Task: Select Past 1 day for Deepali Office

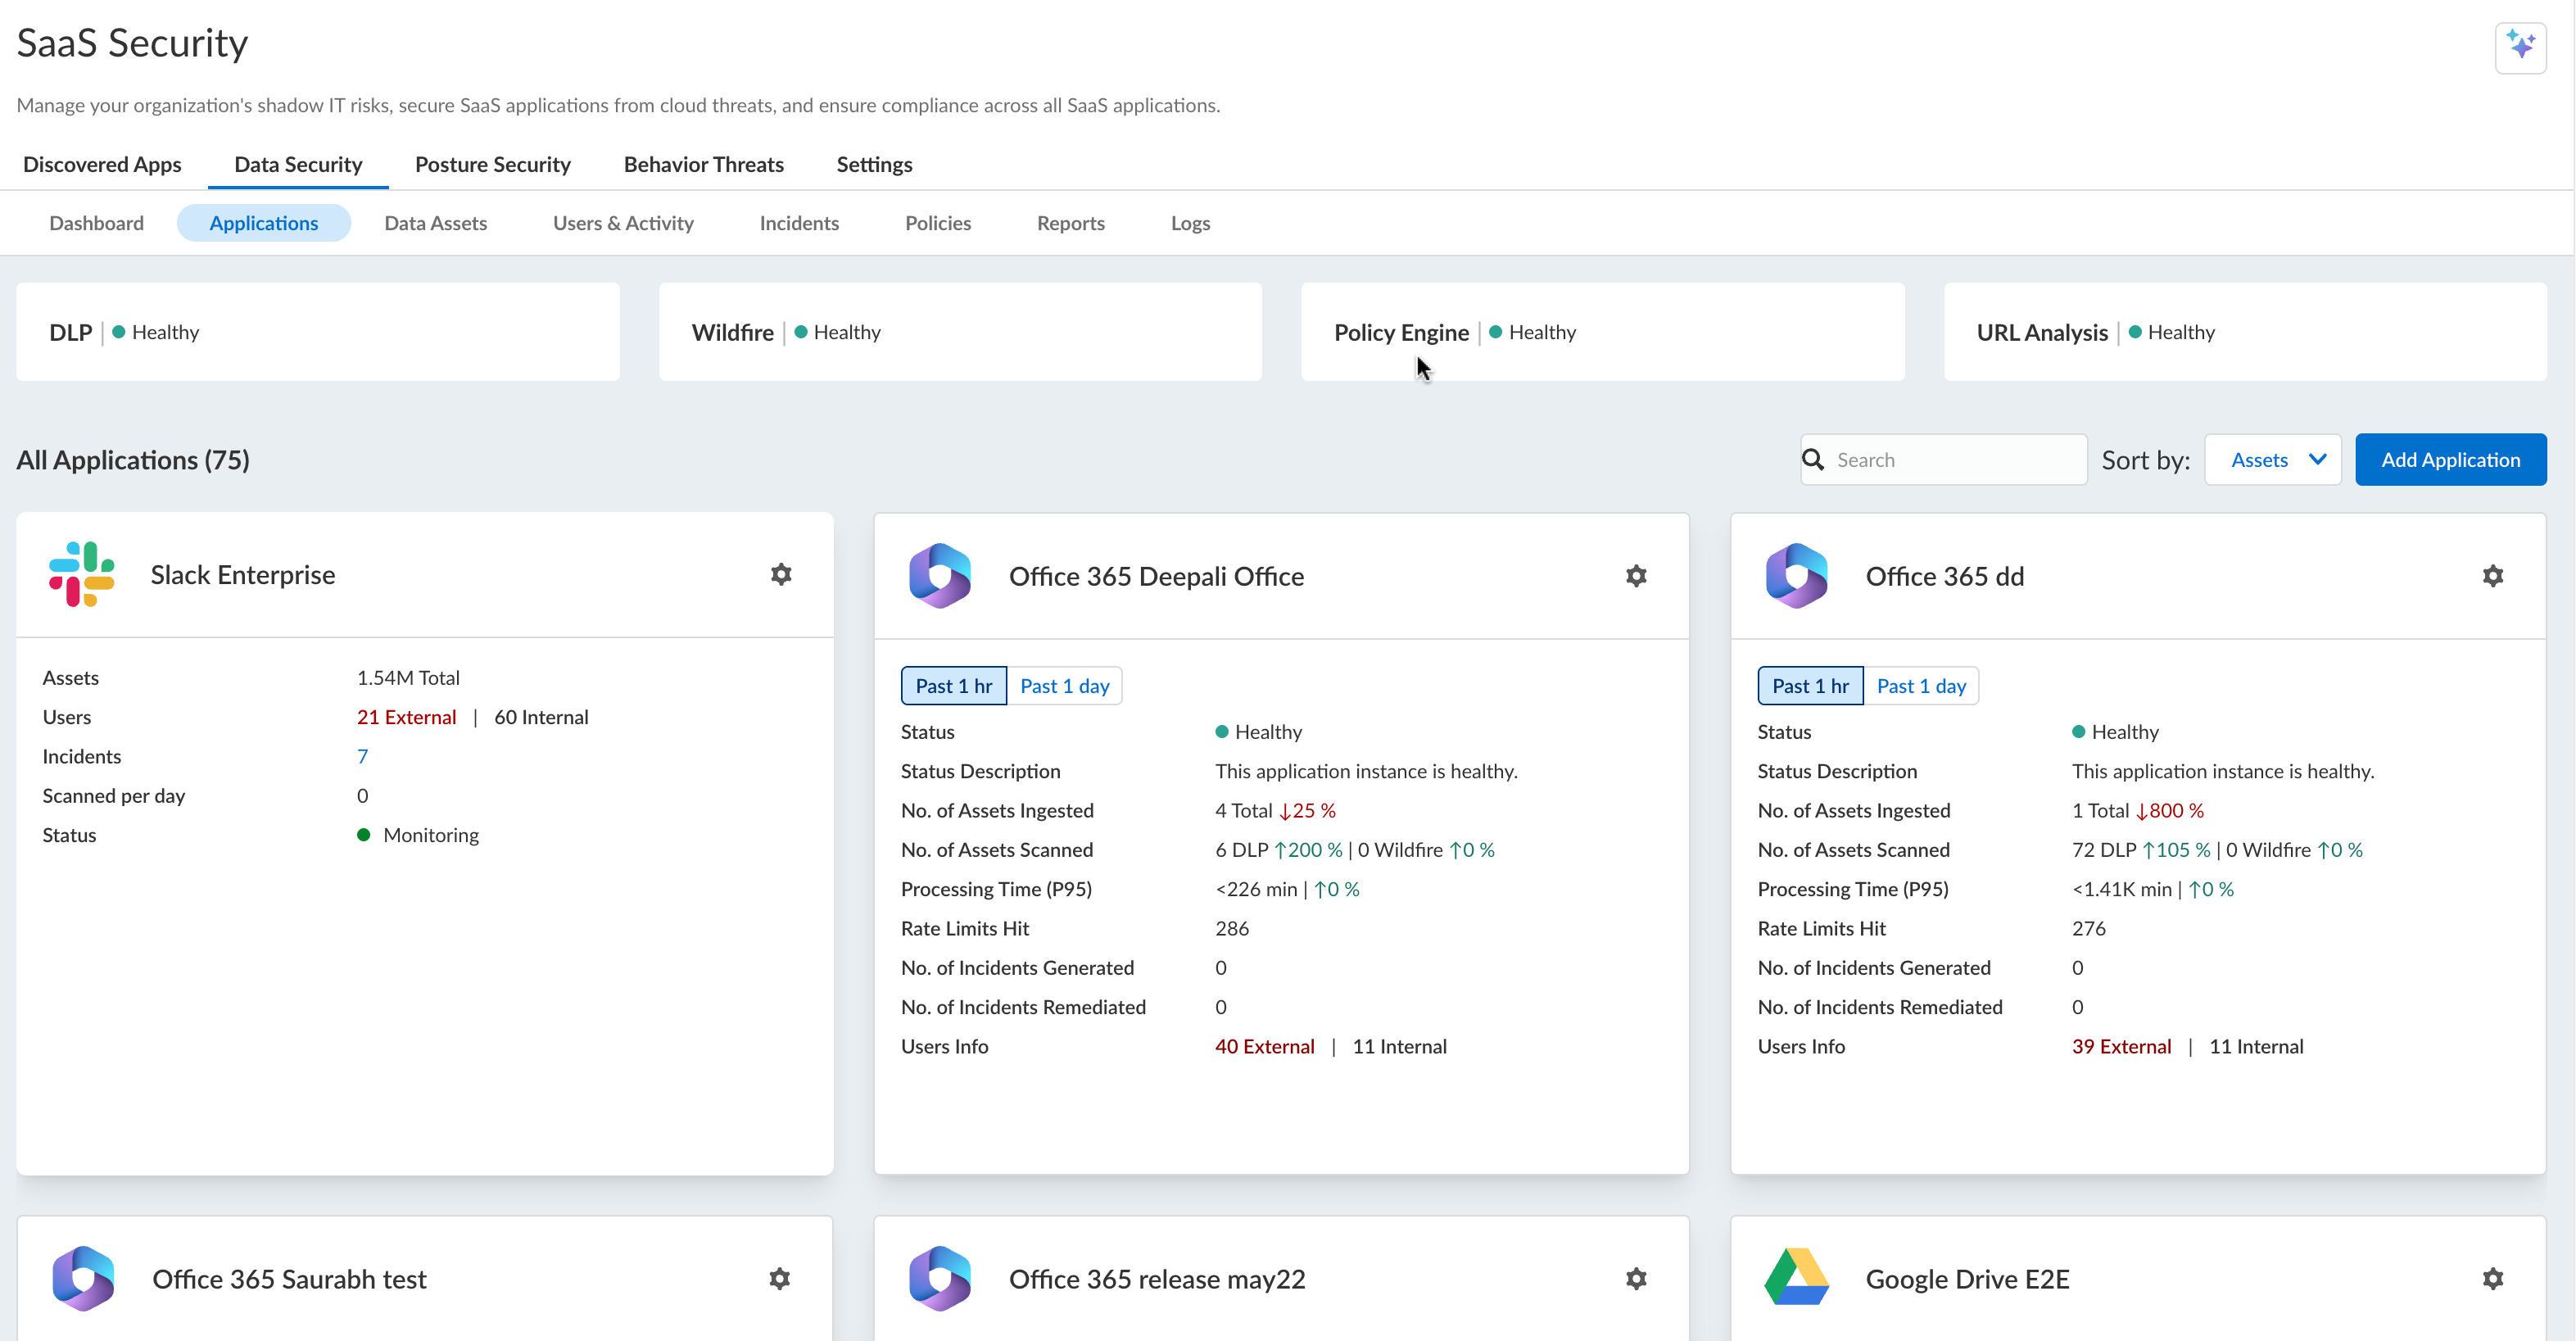Action: (1064, 686)
